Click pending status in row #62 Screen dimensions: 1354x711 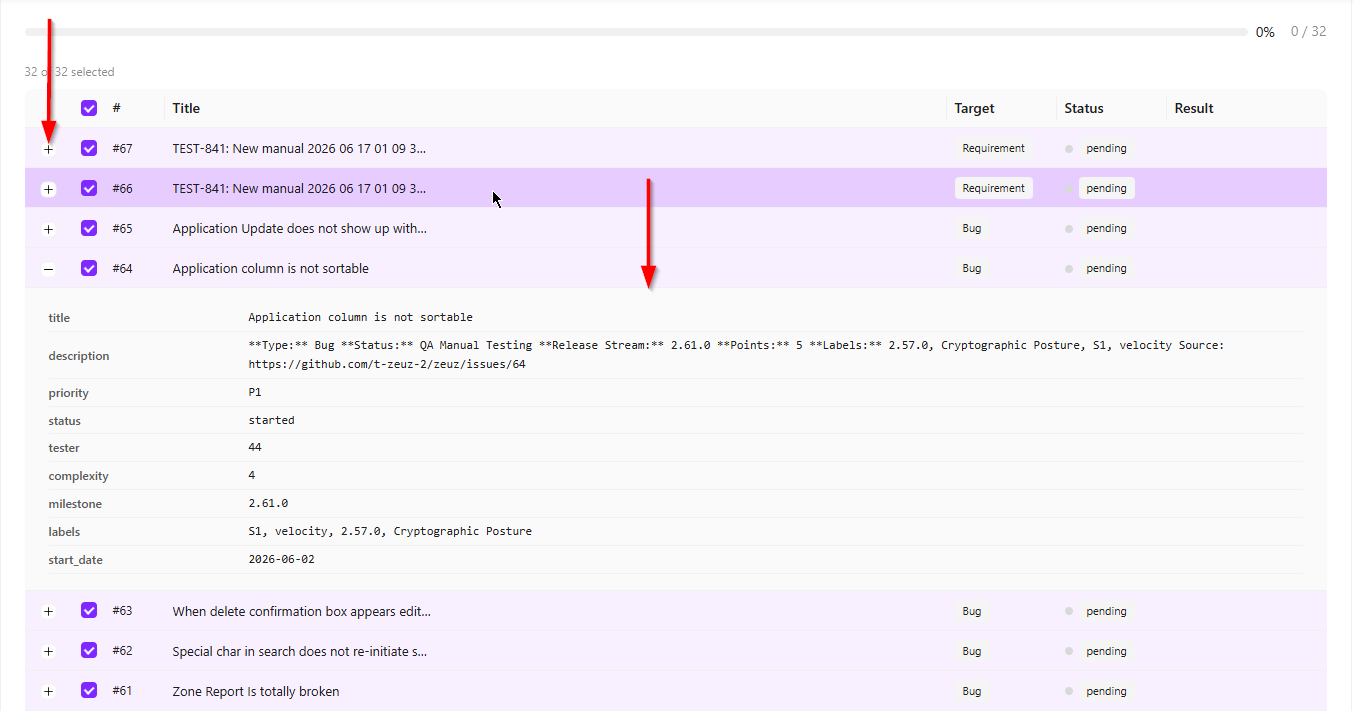(x=1106, y=651)
